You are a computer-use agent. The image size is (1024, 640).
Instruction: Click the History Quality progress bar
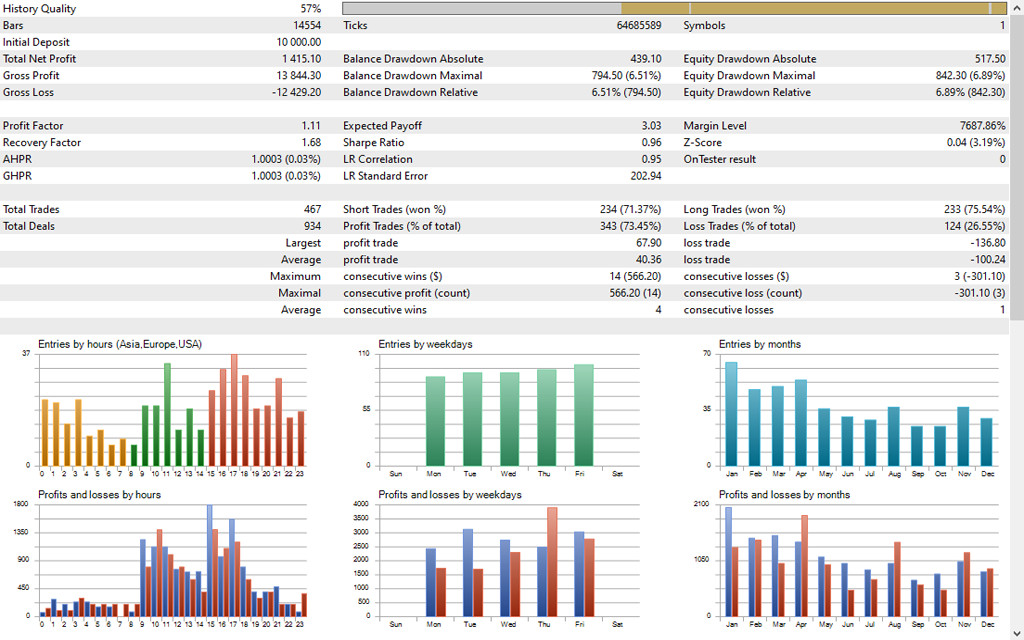tap(673, 9)
